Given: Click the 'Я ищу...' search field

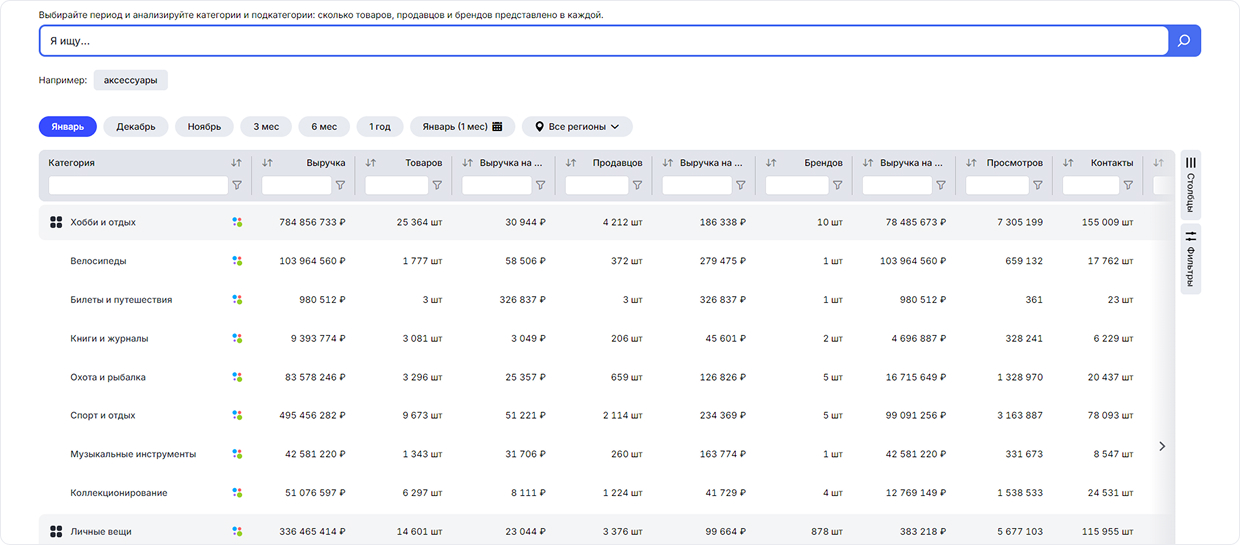Looking at the screenshot, I should point(600,41).
